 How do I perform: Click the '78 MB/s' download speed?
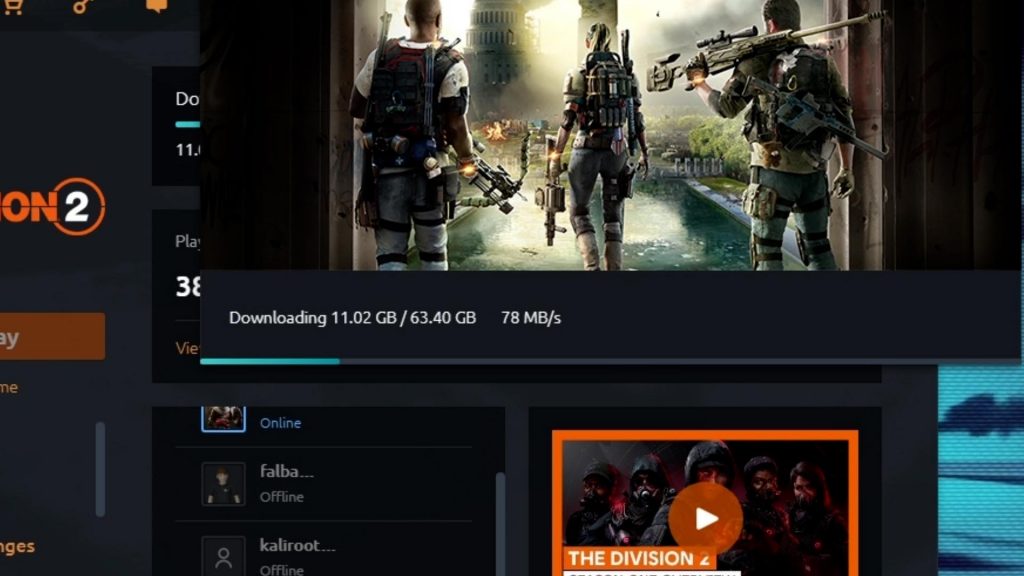click(531, 318)
